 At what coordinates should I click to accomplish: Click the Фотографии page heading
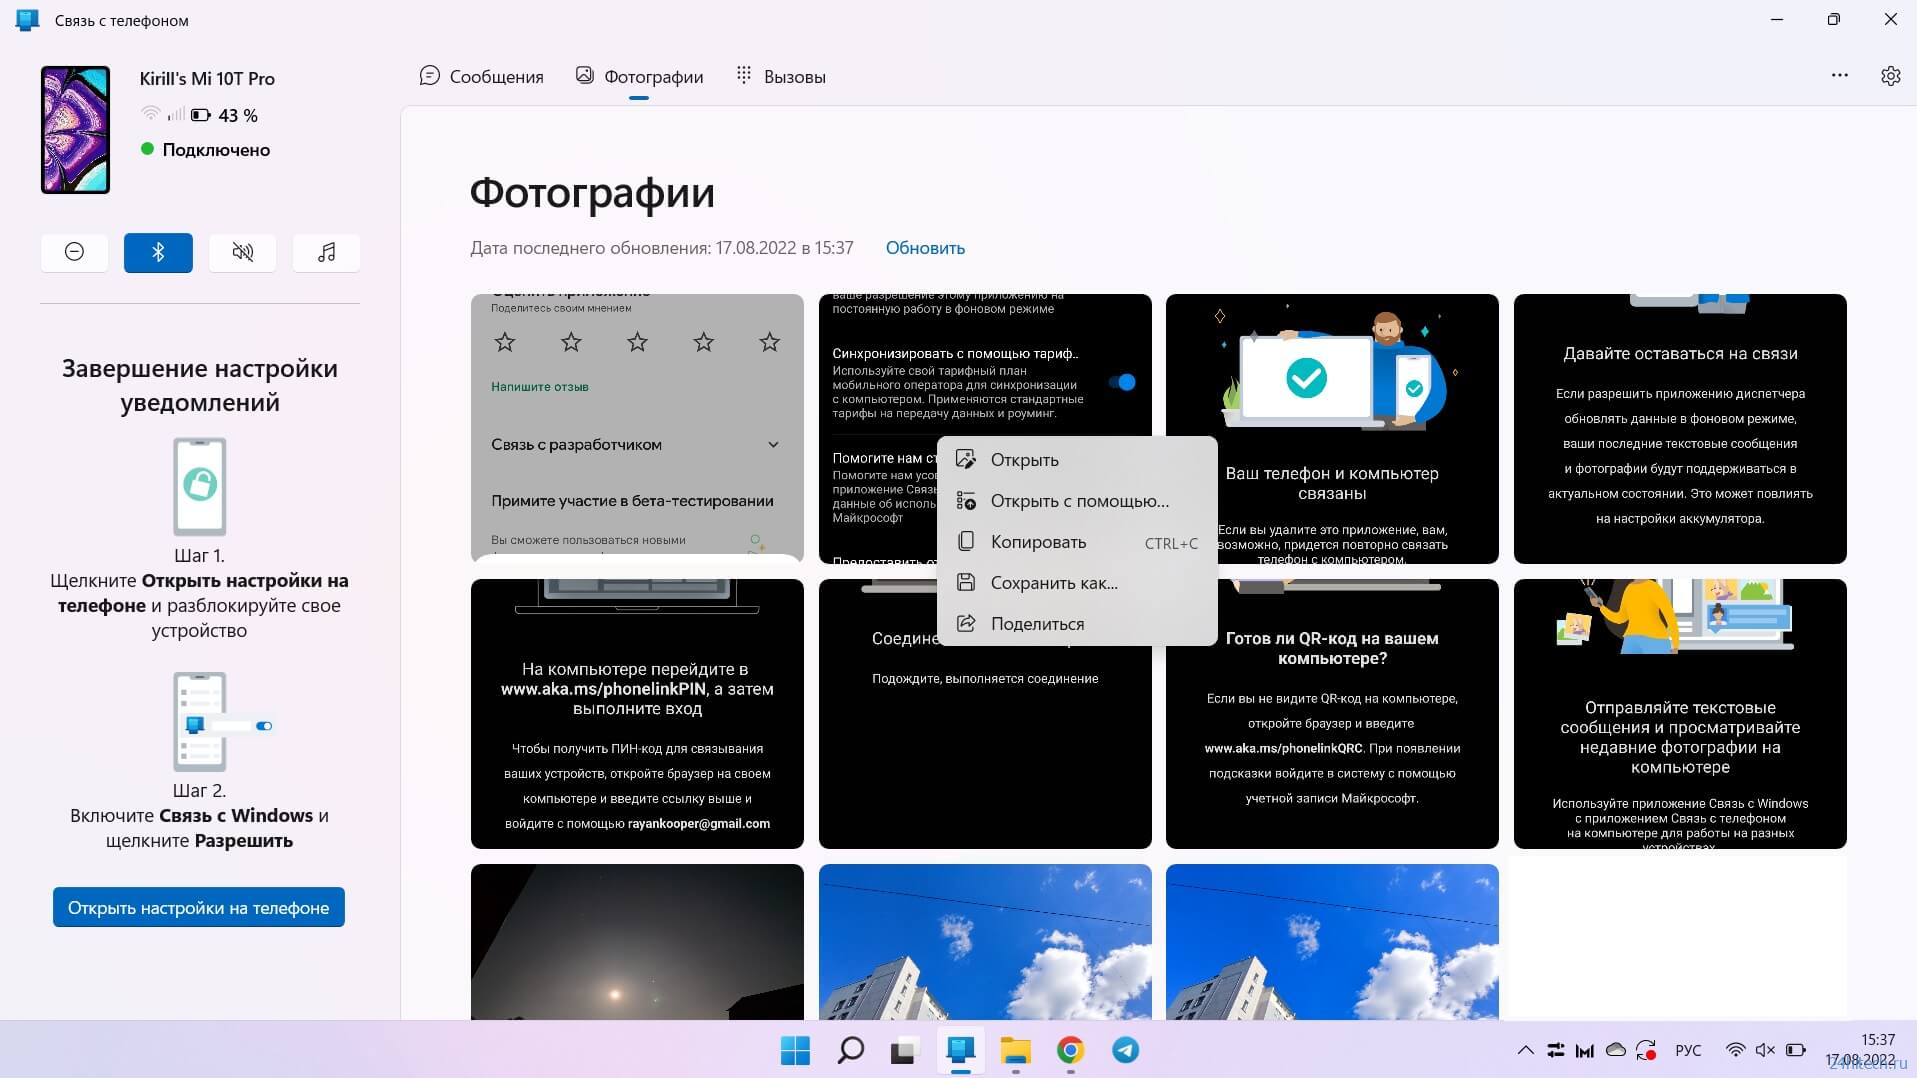click(x=592, y=193)
